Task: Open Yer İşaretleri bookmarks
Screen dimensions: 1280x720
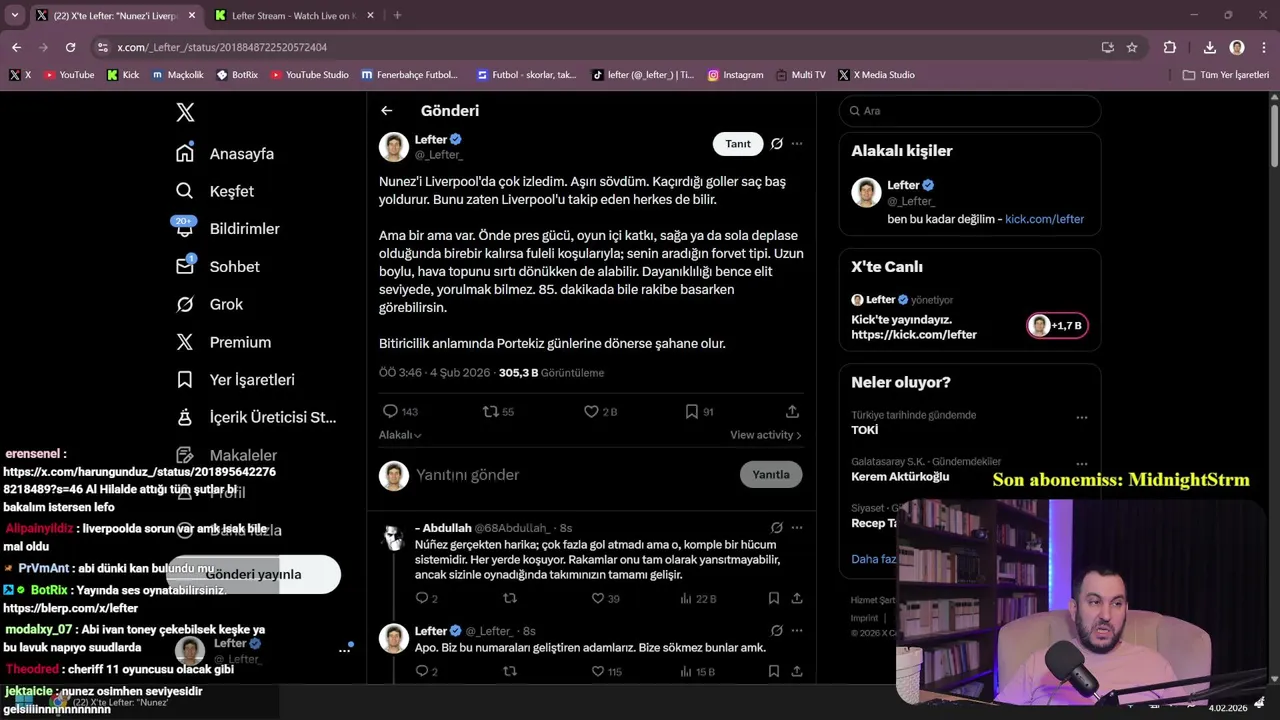Action: pyautogui.click(x=234, y=380)
